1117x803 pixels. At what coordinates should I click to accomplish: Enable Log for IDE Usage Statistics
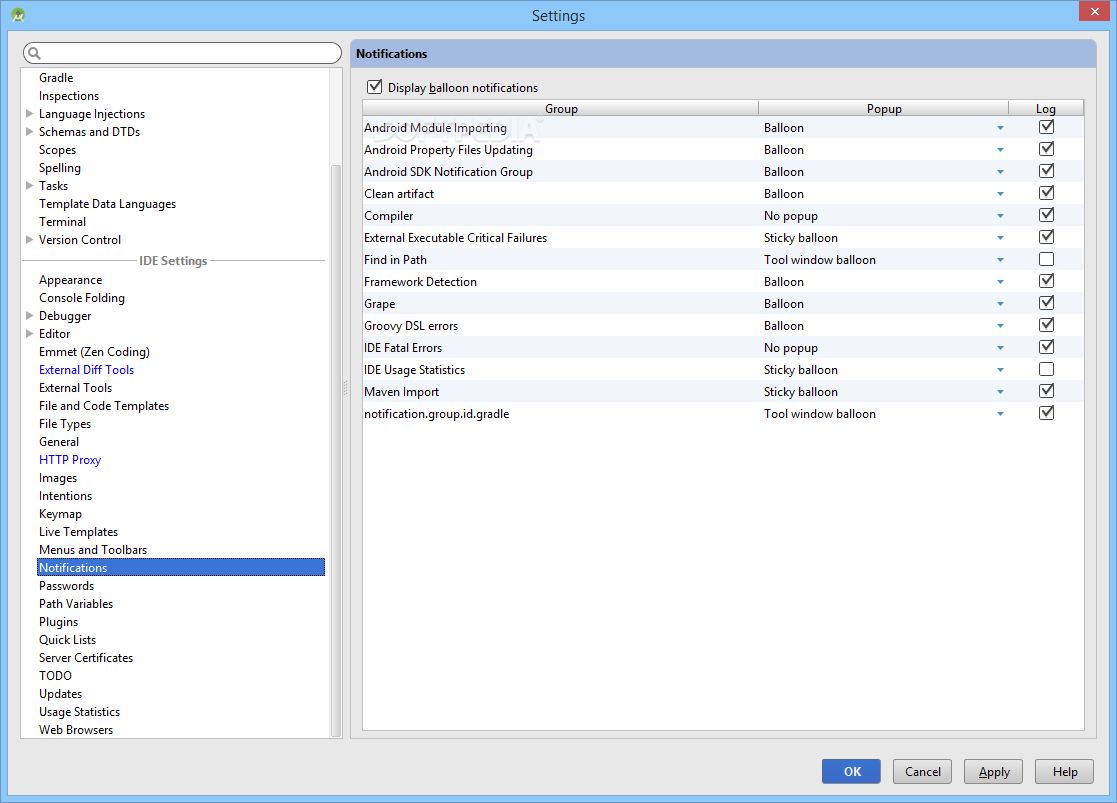coord(1046,369)
